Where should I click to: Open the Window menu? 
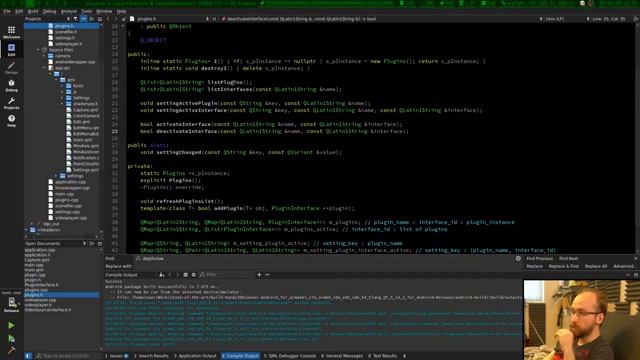(104, 11)
